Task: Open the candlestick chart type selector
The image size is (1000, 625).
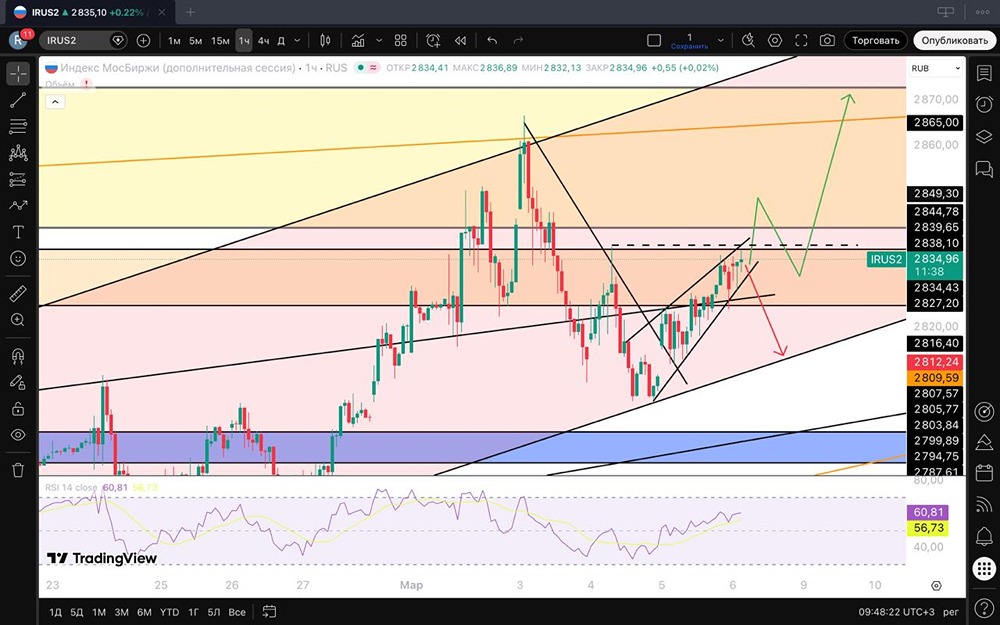Action: pyautogui.click(x=325, y=40)
